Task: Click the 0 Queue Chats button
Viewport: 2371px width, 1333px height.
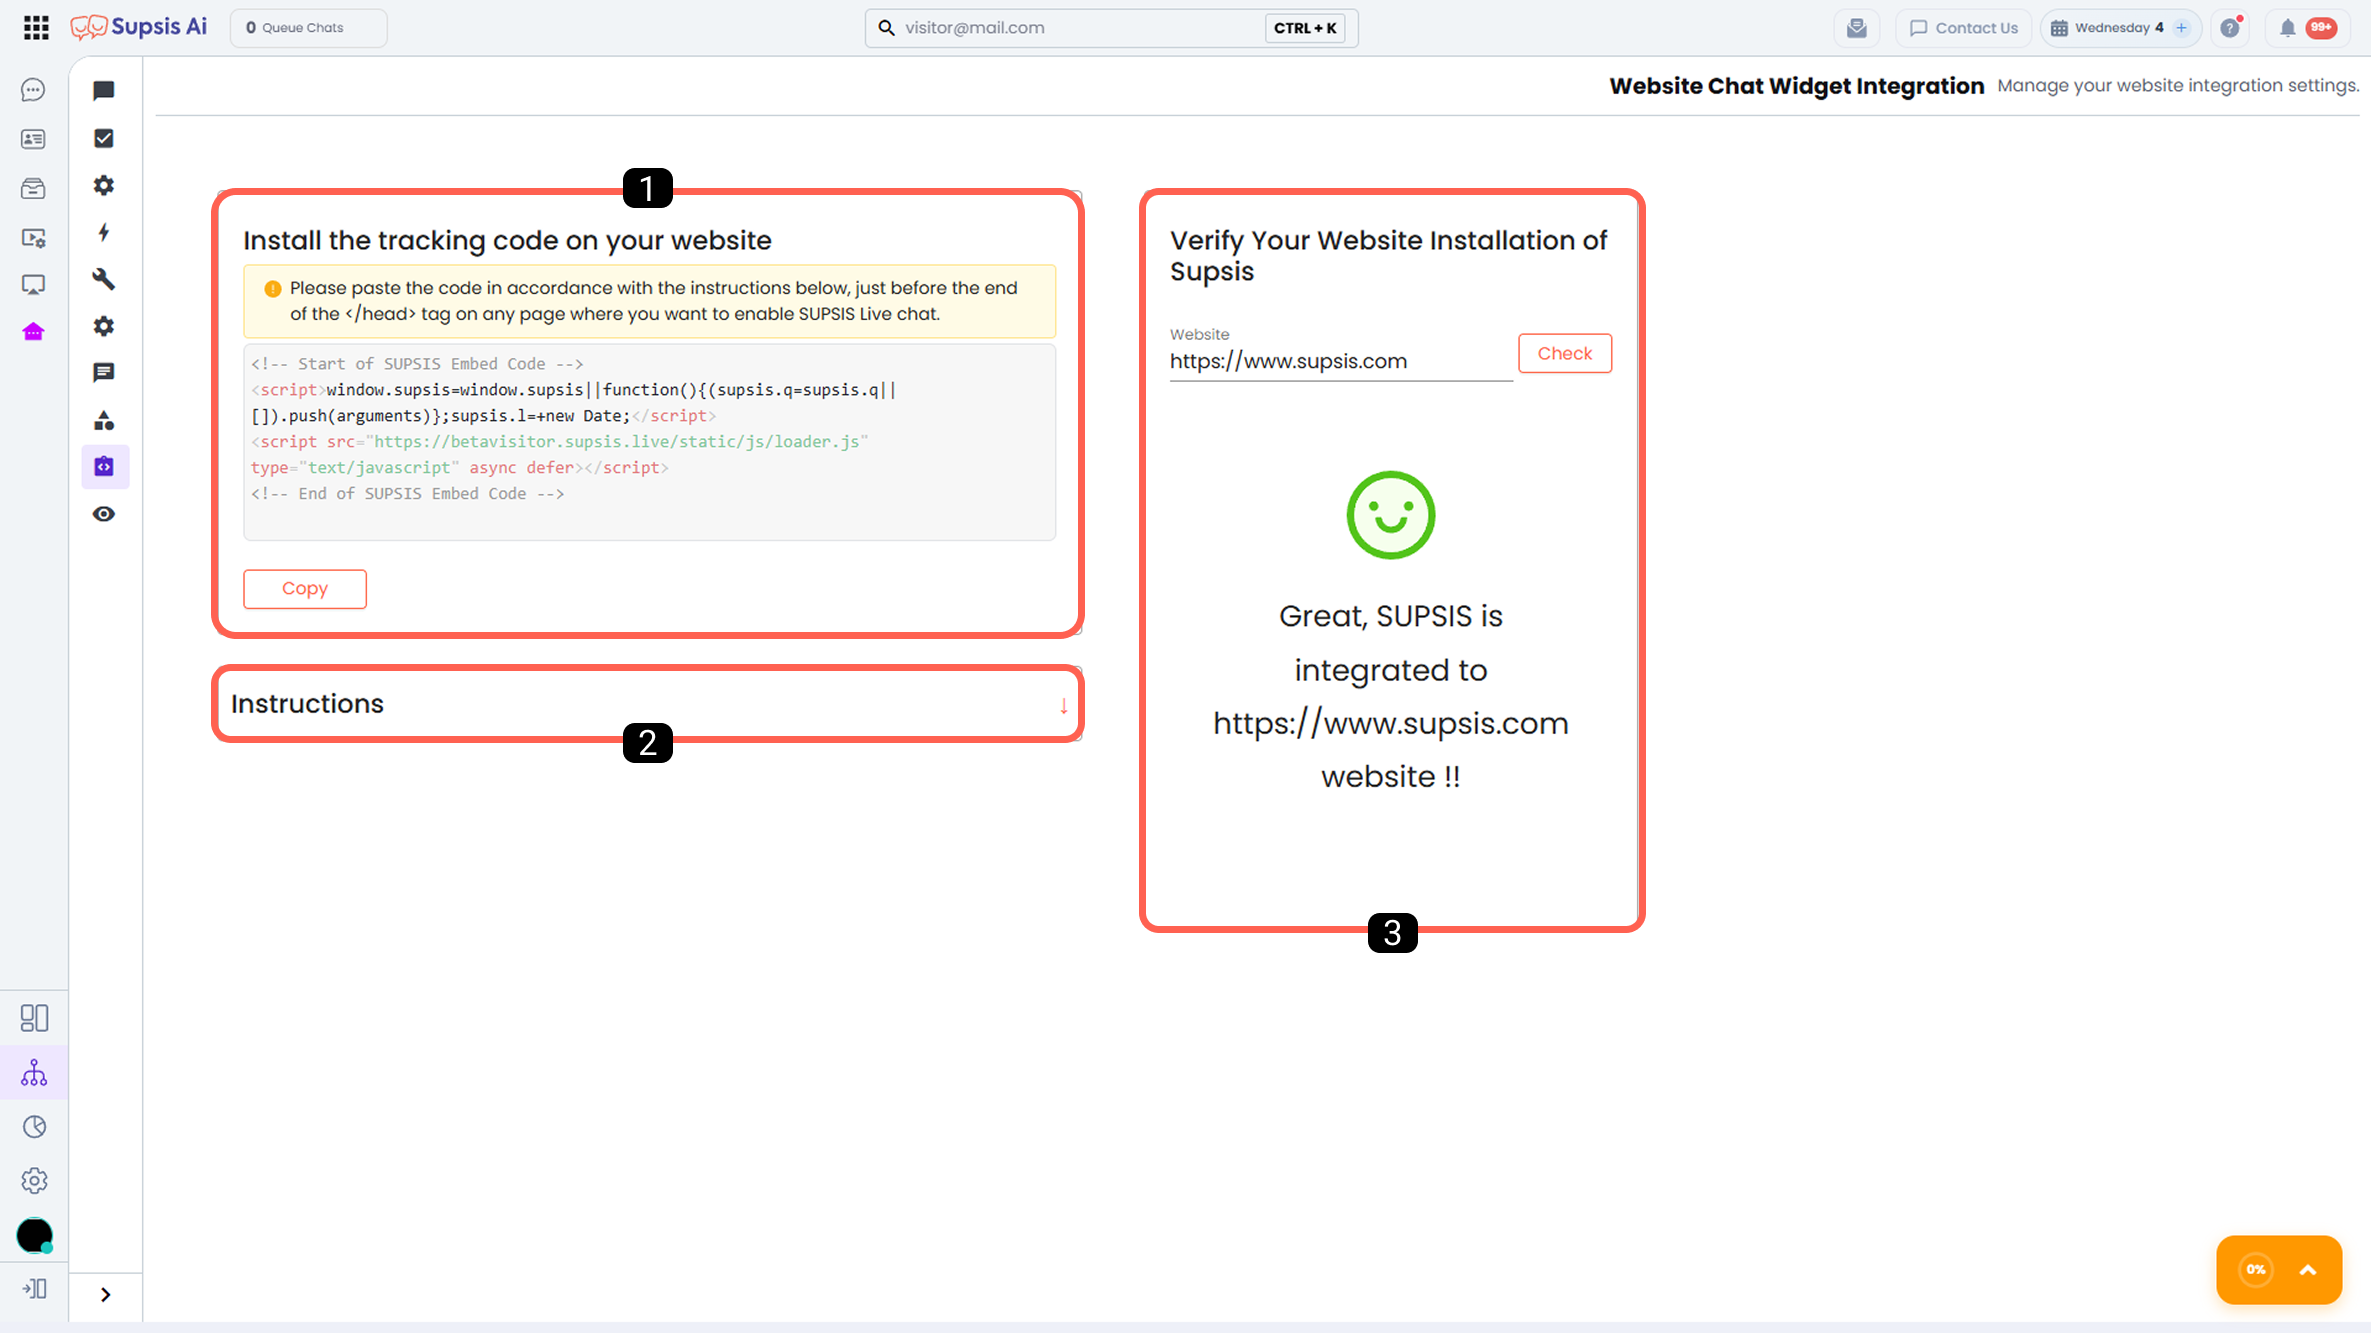Action: click(308, 28)
